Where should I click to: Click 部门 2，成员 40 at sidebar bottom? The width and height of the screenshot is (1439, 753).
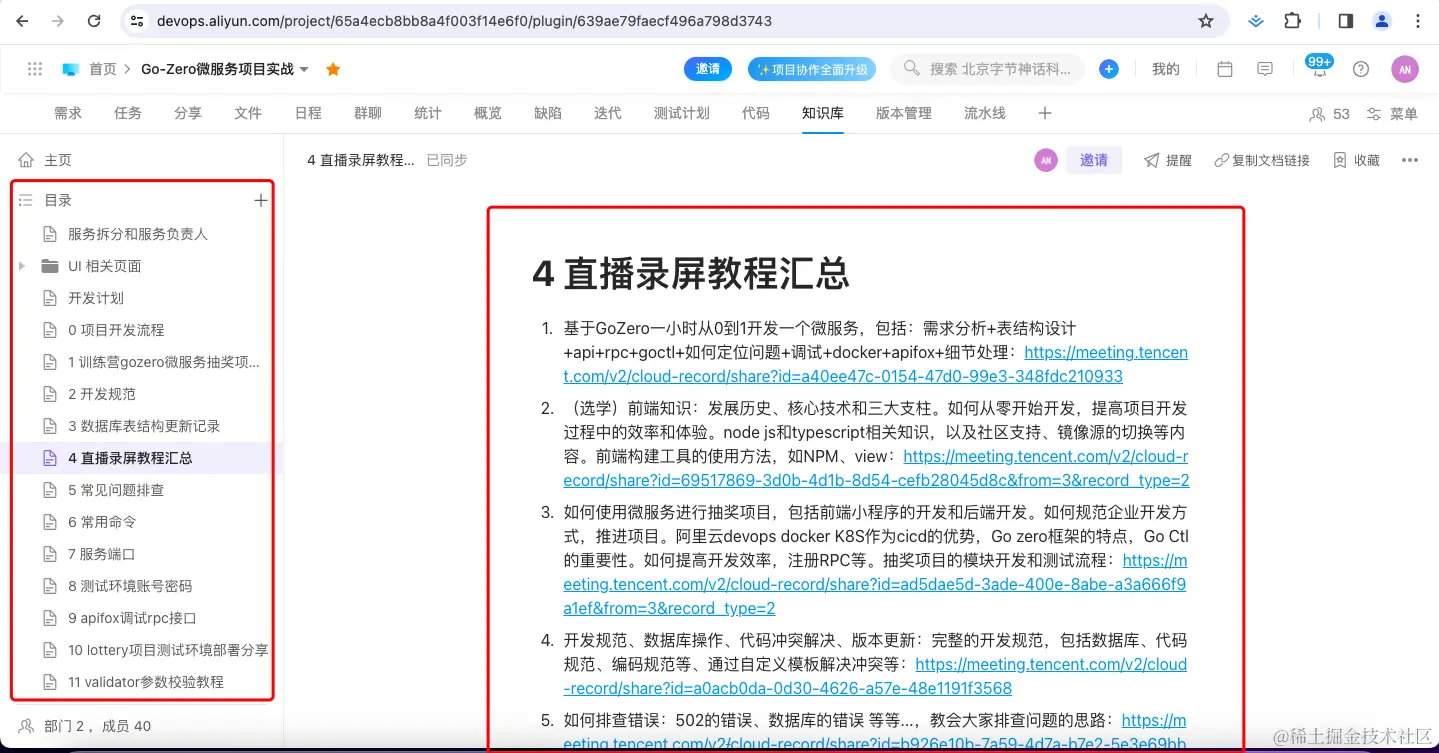(x=98, y=726)
